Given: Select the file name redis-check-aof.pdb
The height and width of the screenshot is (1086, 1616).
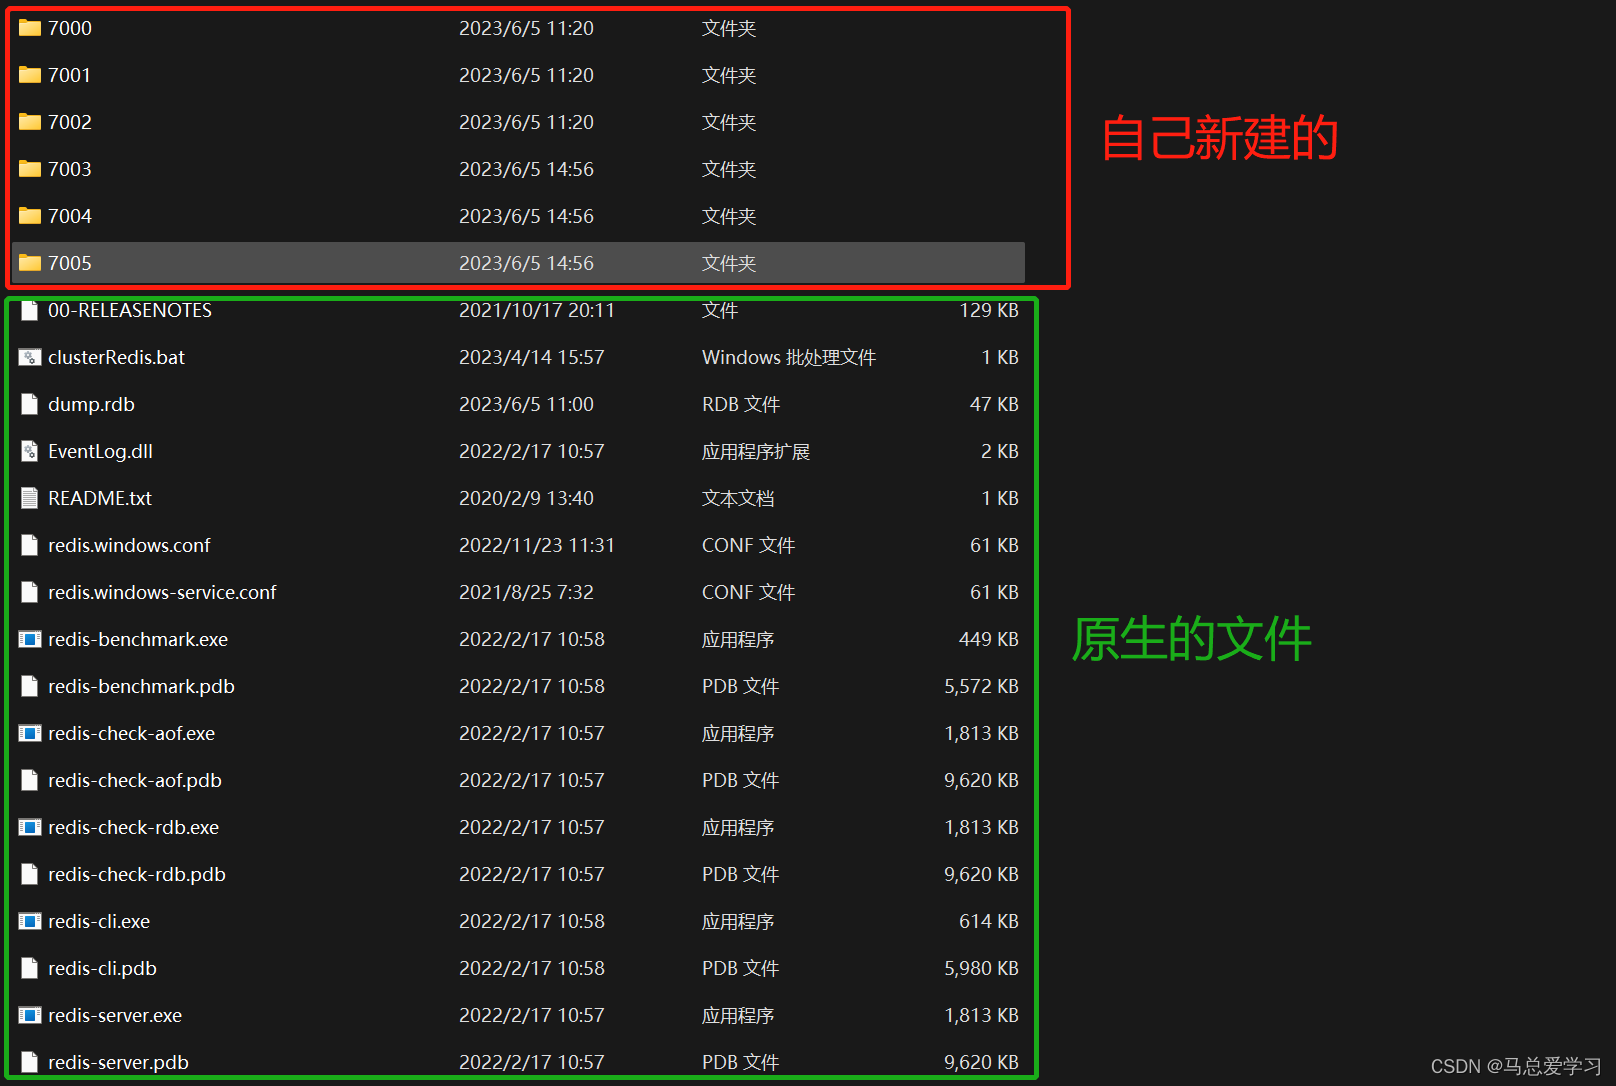Looking at the screenshot, I should (135, 780).
